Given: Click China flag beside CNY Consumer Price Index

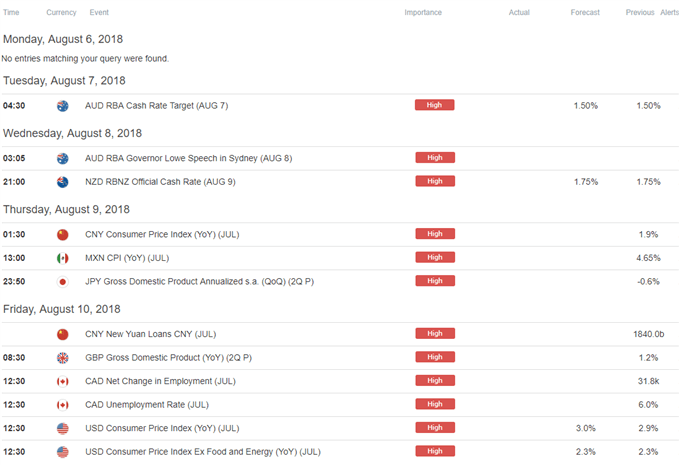Looking at the screenshot, I should [62, 234].
